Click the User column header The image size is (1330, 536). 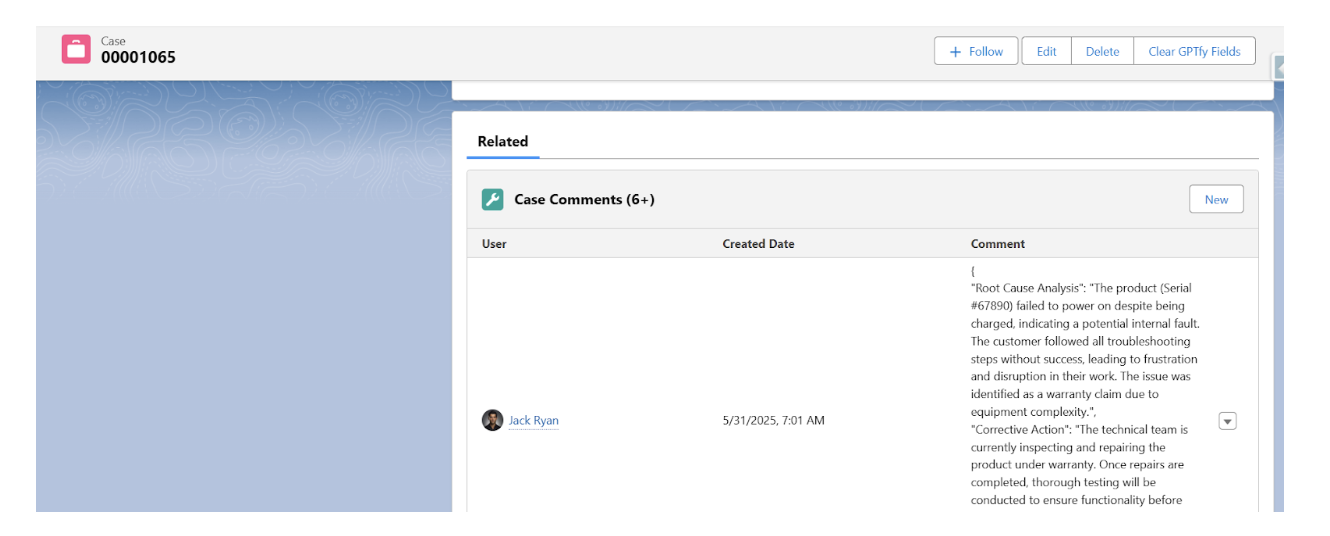494,243
